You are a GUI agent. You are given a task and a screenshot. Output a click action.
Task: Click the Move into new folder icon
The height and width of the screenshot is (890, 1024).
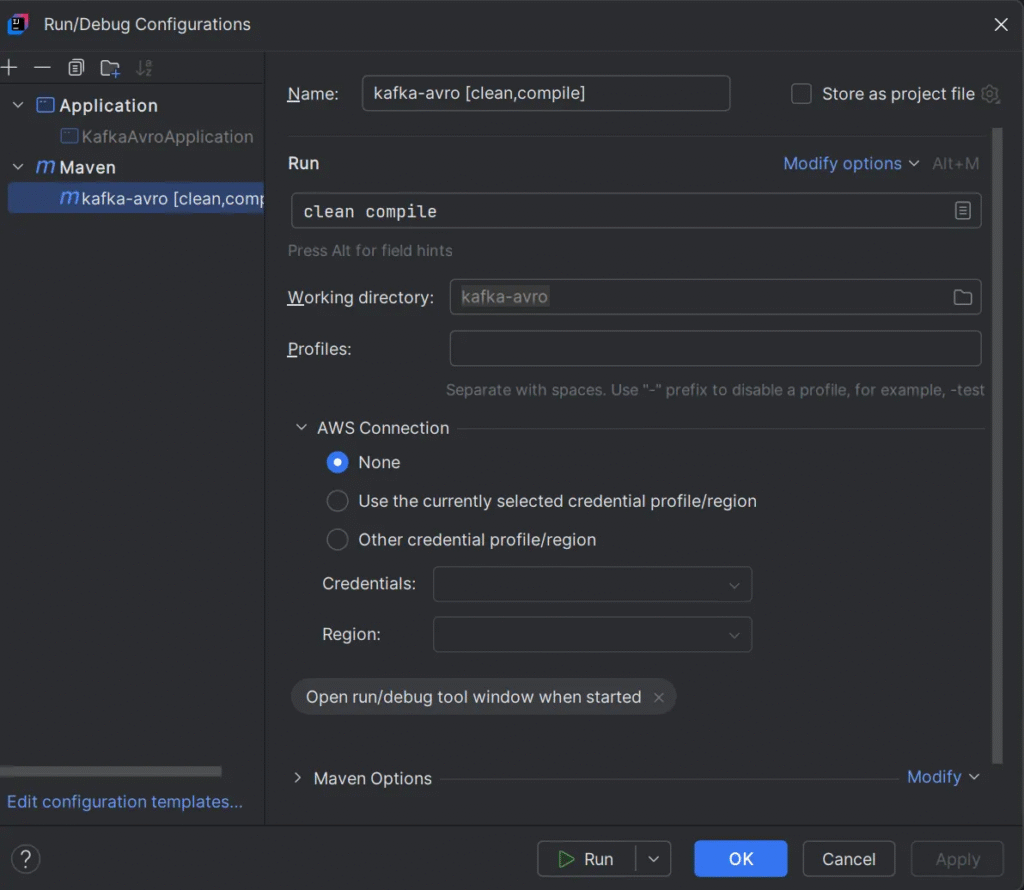(110, 68)
